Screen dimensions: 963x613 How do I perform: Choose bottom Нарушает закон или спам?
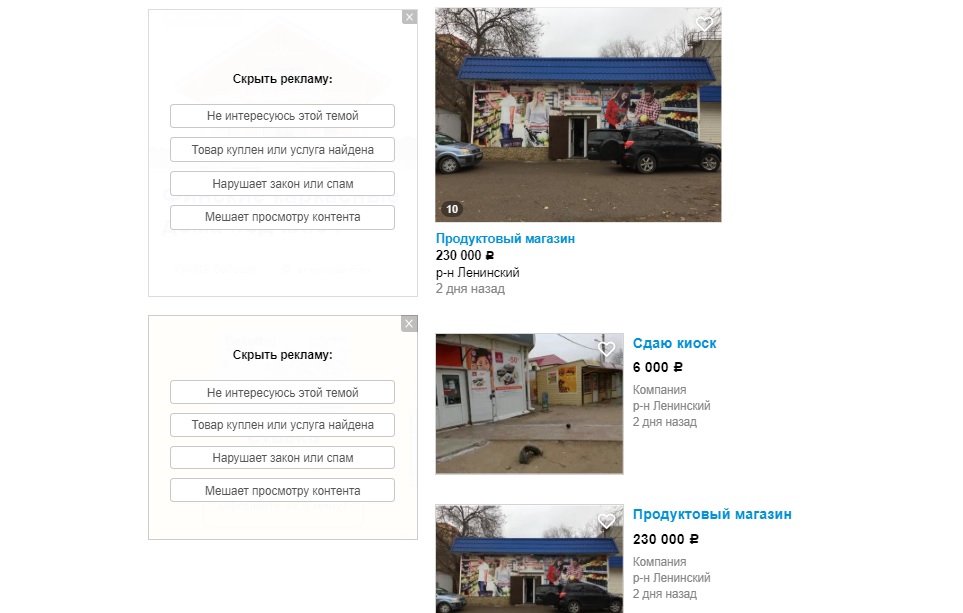[283, 458]
